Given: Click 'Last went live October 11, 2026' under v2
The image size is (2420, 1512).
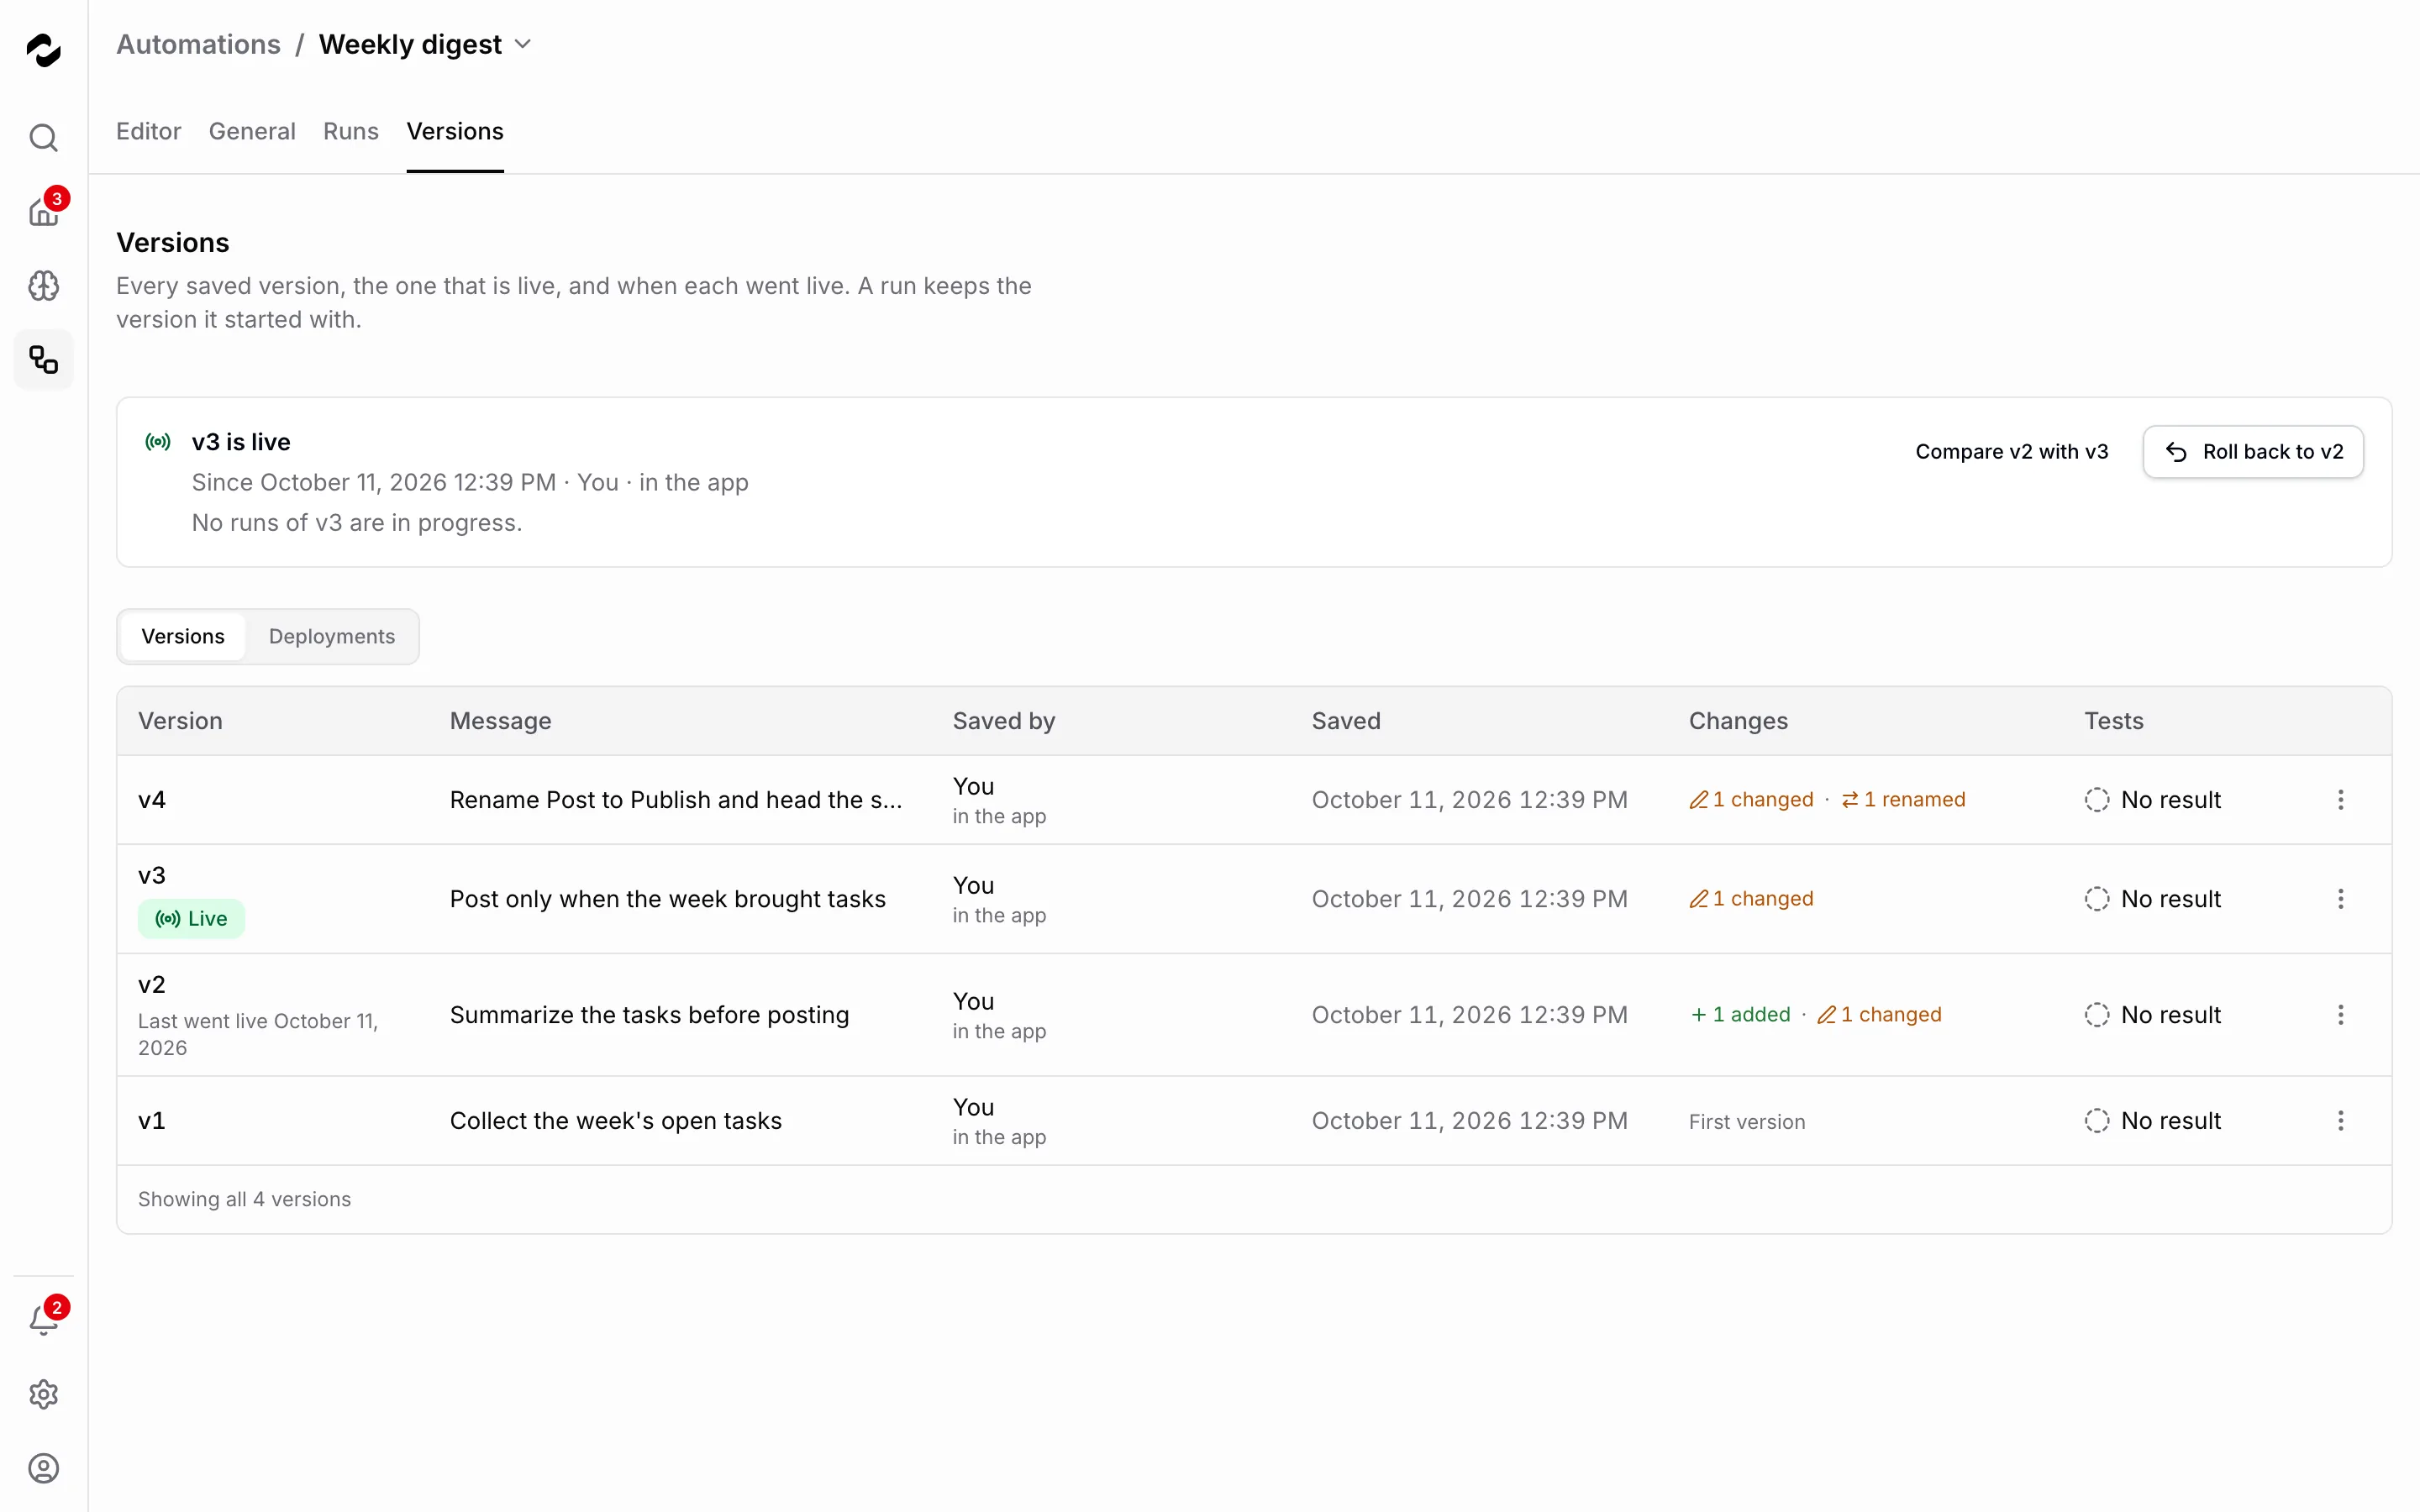Looking at the screenshot, I should [x=258, y=1034].
